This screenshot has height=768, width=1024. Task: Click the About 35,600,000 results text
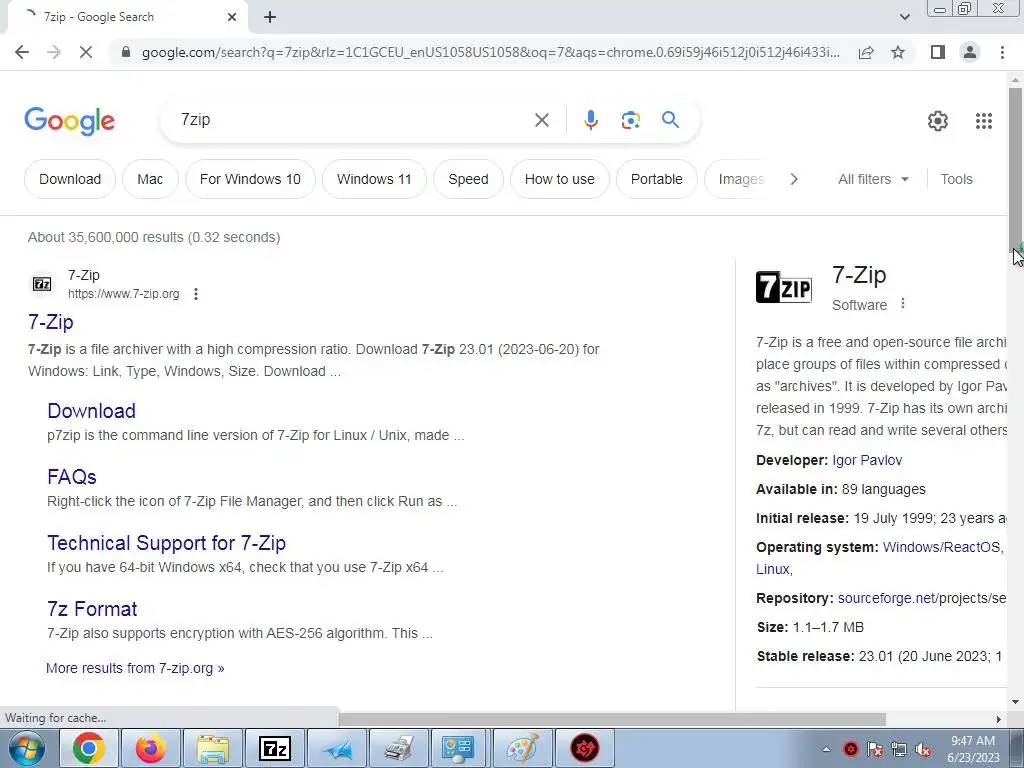pos(154,237)
